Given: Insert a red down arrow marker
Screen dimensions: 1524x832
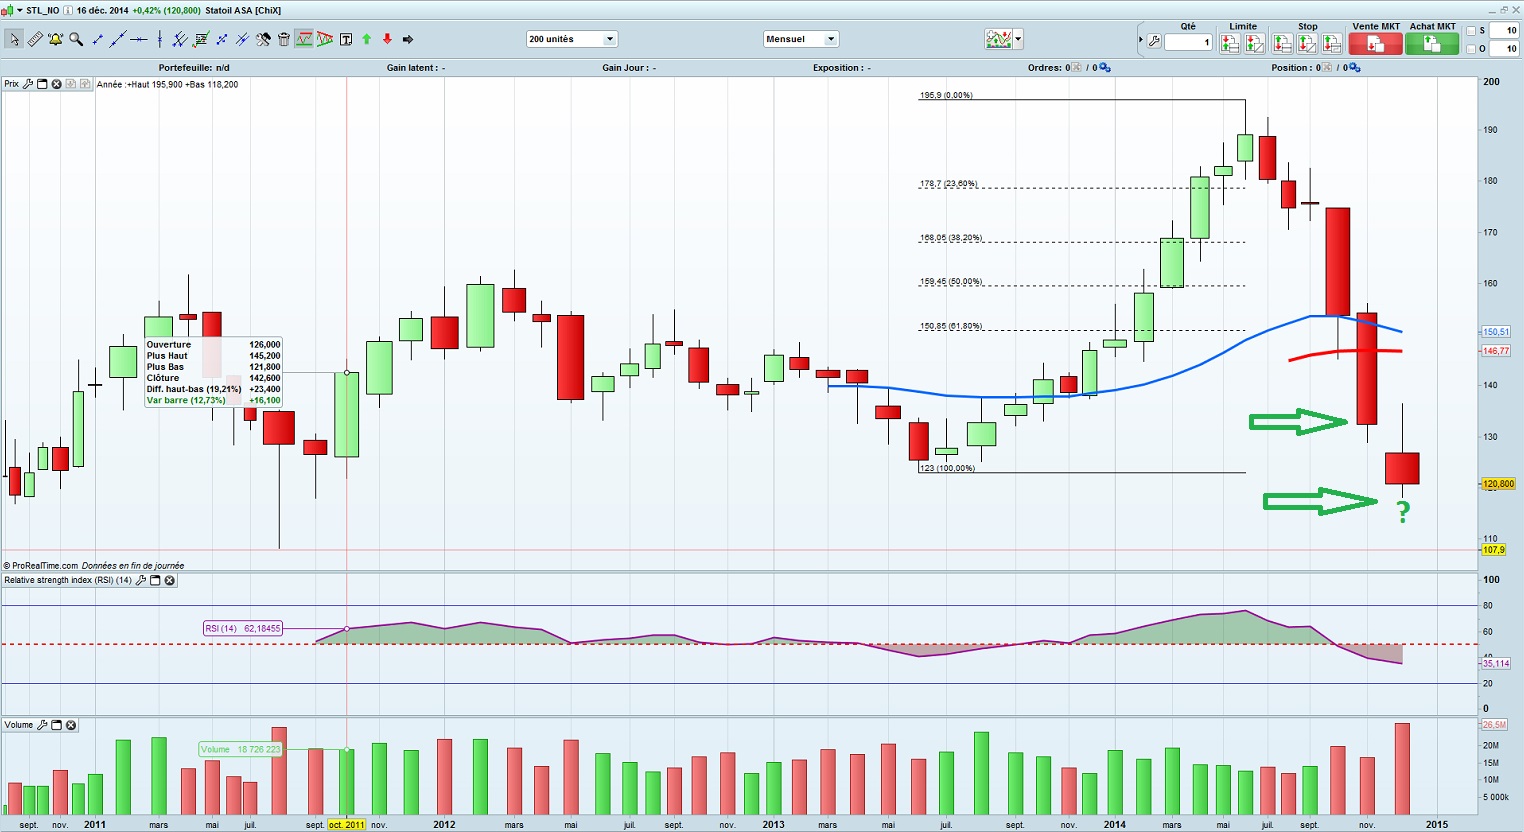Looking at the screenshot, I should point(387,39).
